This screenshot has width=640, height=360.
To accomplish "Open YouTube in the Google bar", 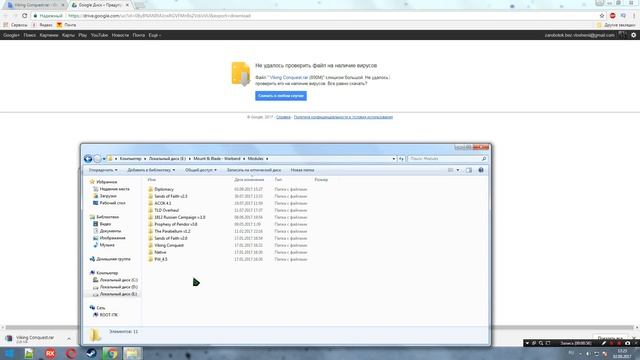I will 99,35.
